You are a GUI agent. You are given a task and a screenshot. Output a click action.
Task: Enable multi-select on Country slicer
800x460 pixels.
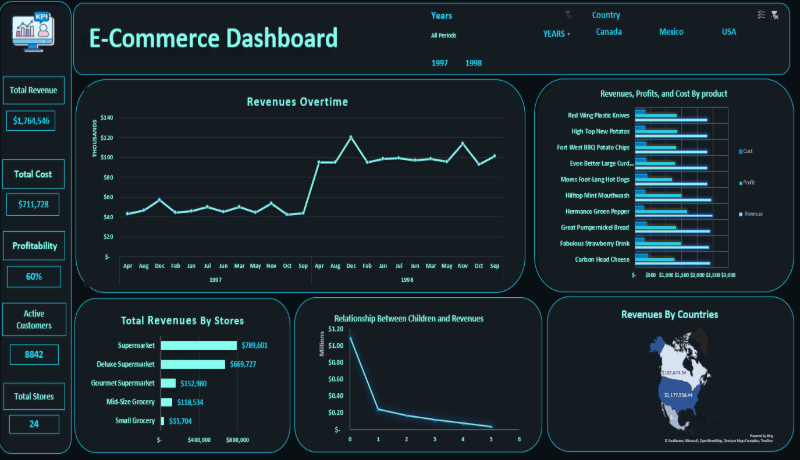point(761,15)
